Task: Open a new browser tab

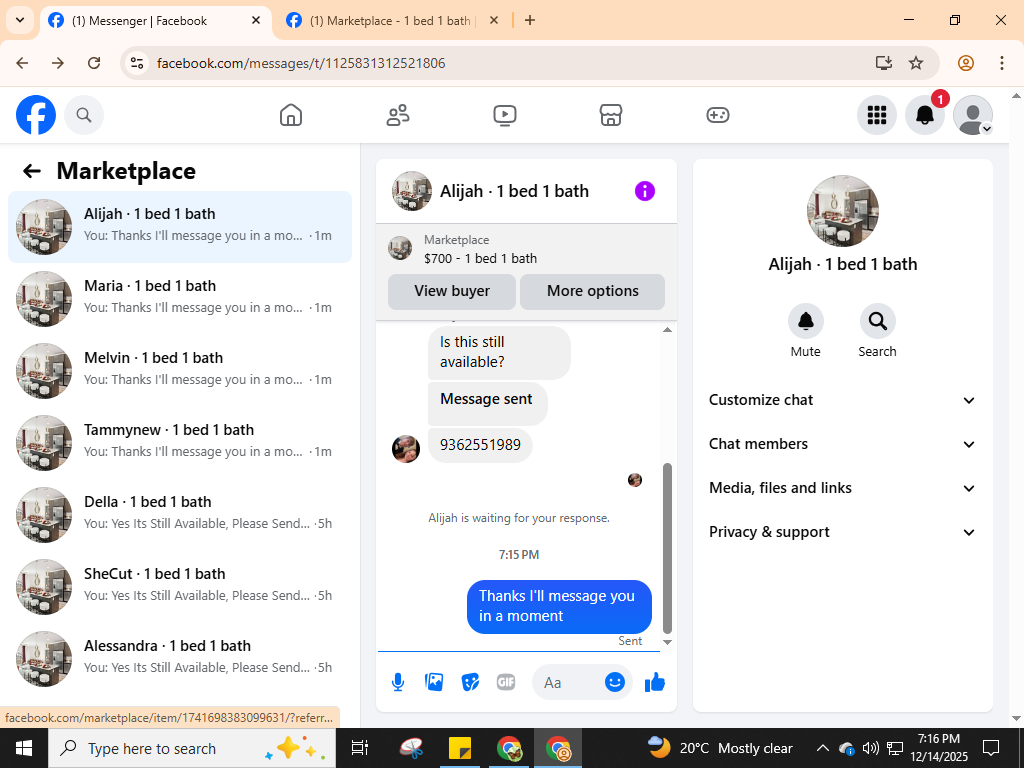Action: (x=530, y=21)
